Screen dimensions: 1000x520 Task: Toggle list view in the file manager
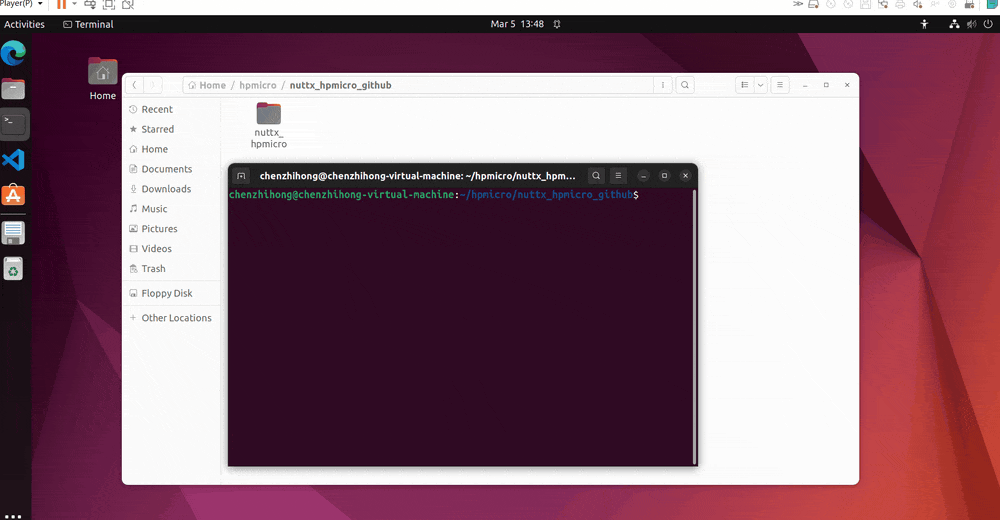coord(744,85)
